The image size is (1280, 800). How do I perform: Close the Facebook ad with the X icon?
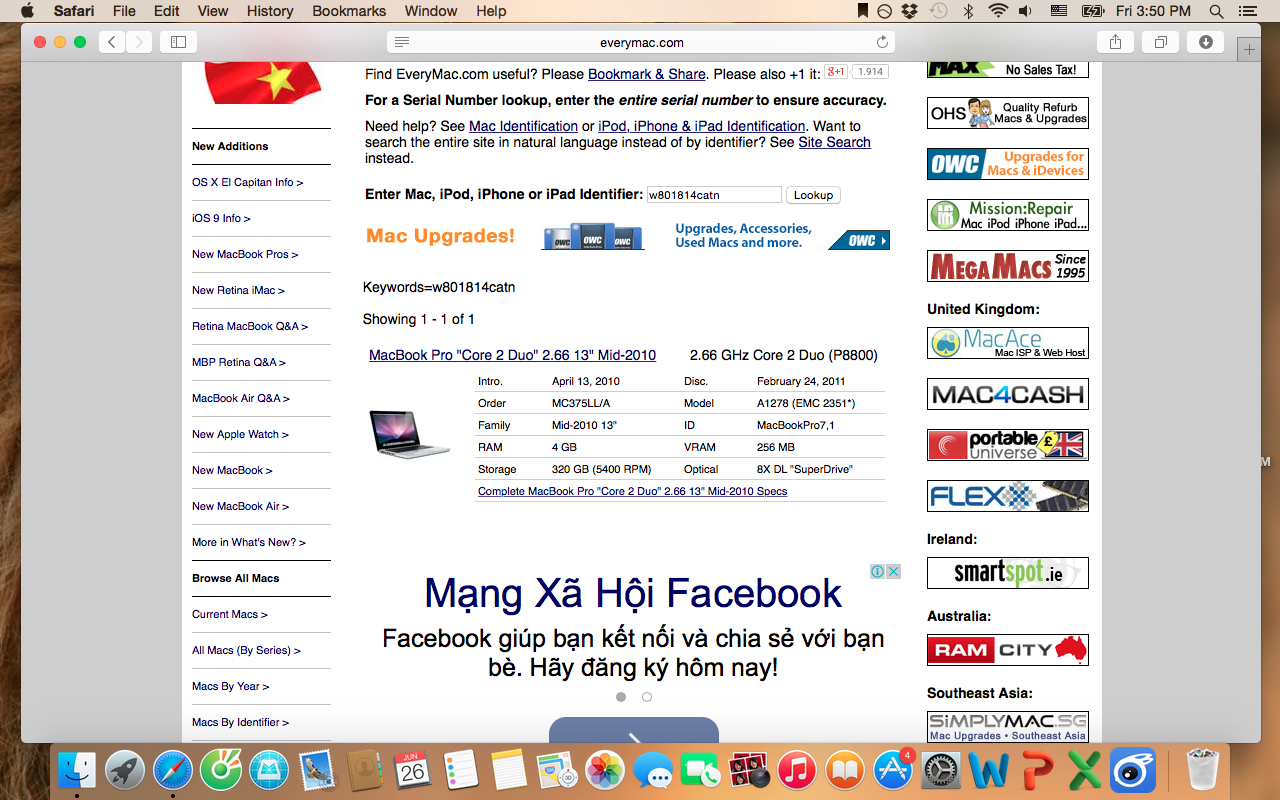[894, 572]
